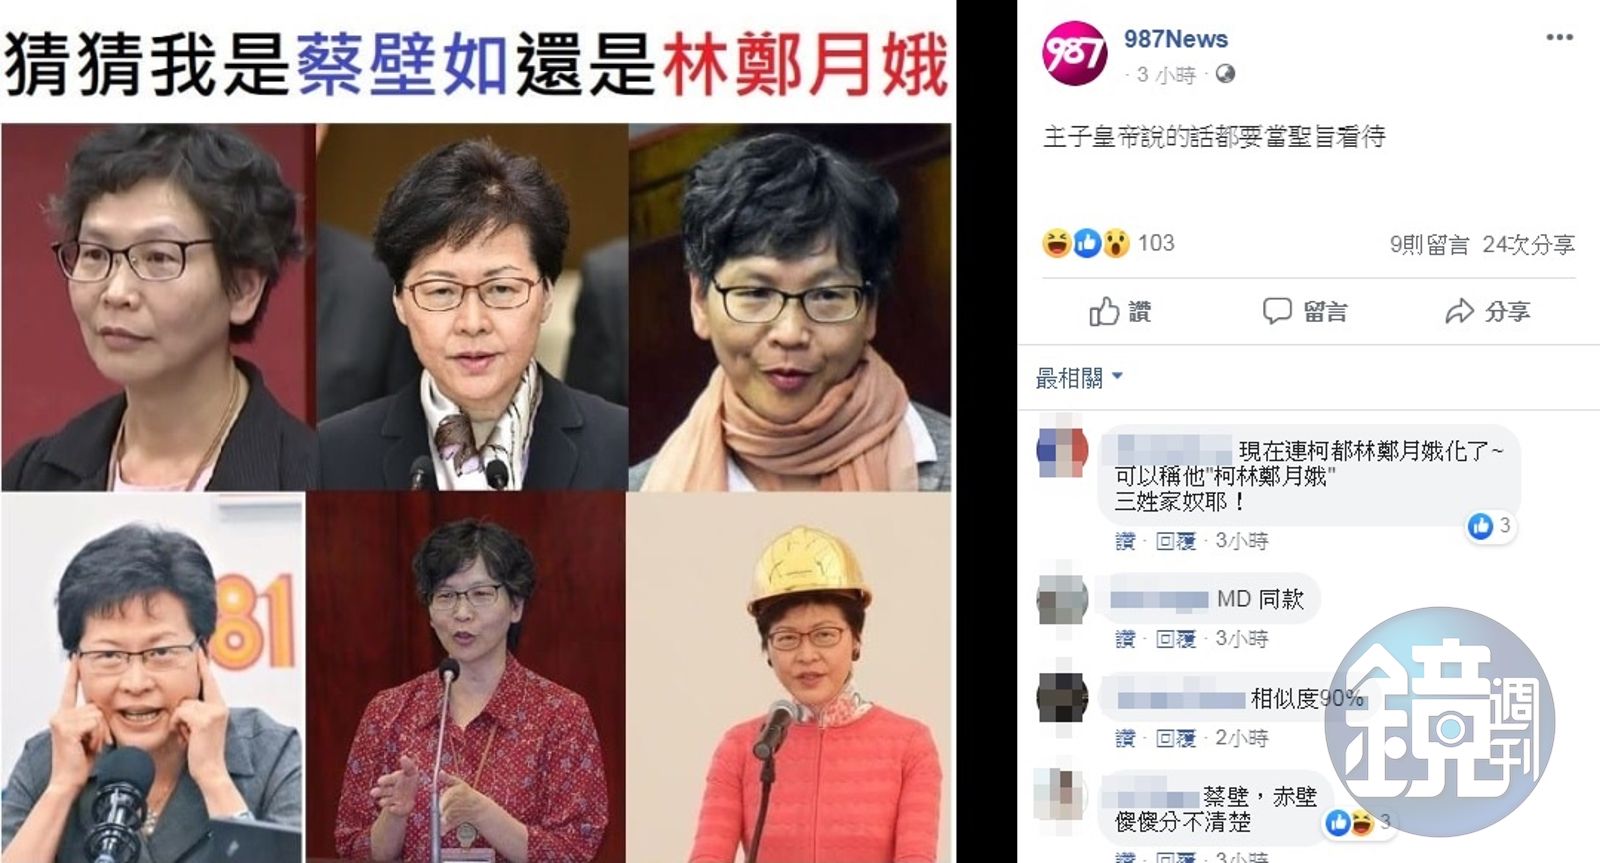The image size is (1600, 863).
Task: Click the like count on 三姓家奴 comment
Action: [1491, 526]
